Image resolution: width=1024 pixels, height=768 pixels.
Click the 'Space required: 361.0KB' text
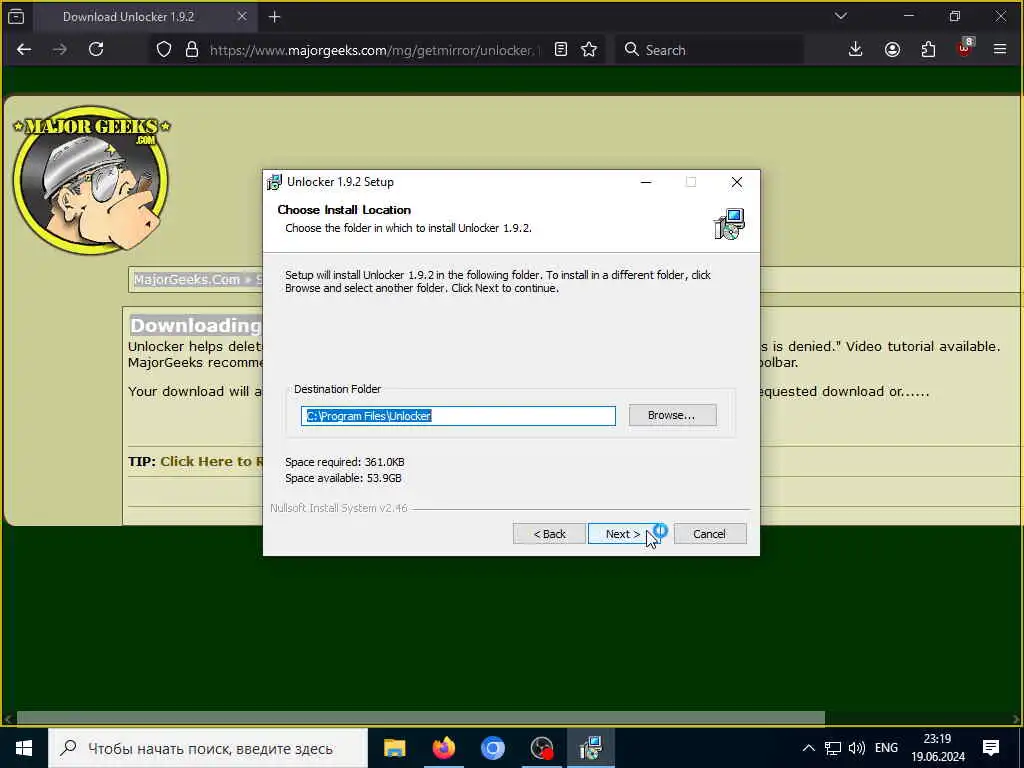coord(345,462)
